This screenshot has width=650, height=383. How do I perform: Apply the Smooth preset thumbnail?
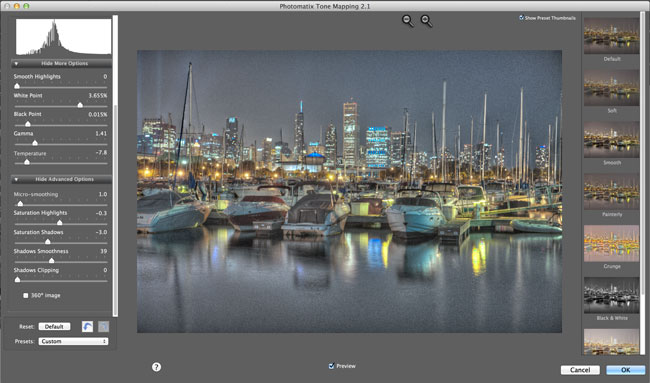click(611, 140)
